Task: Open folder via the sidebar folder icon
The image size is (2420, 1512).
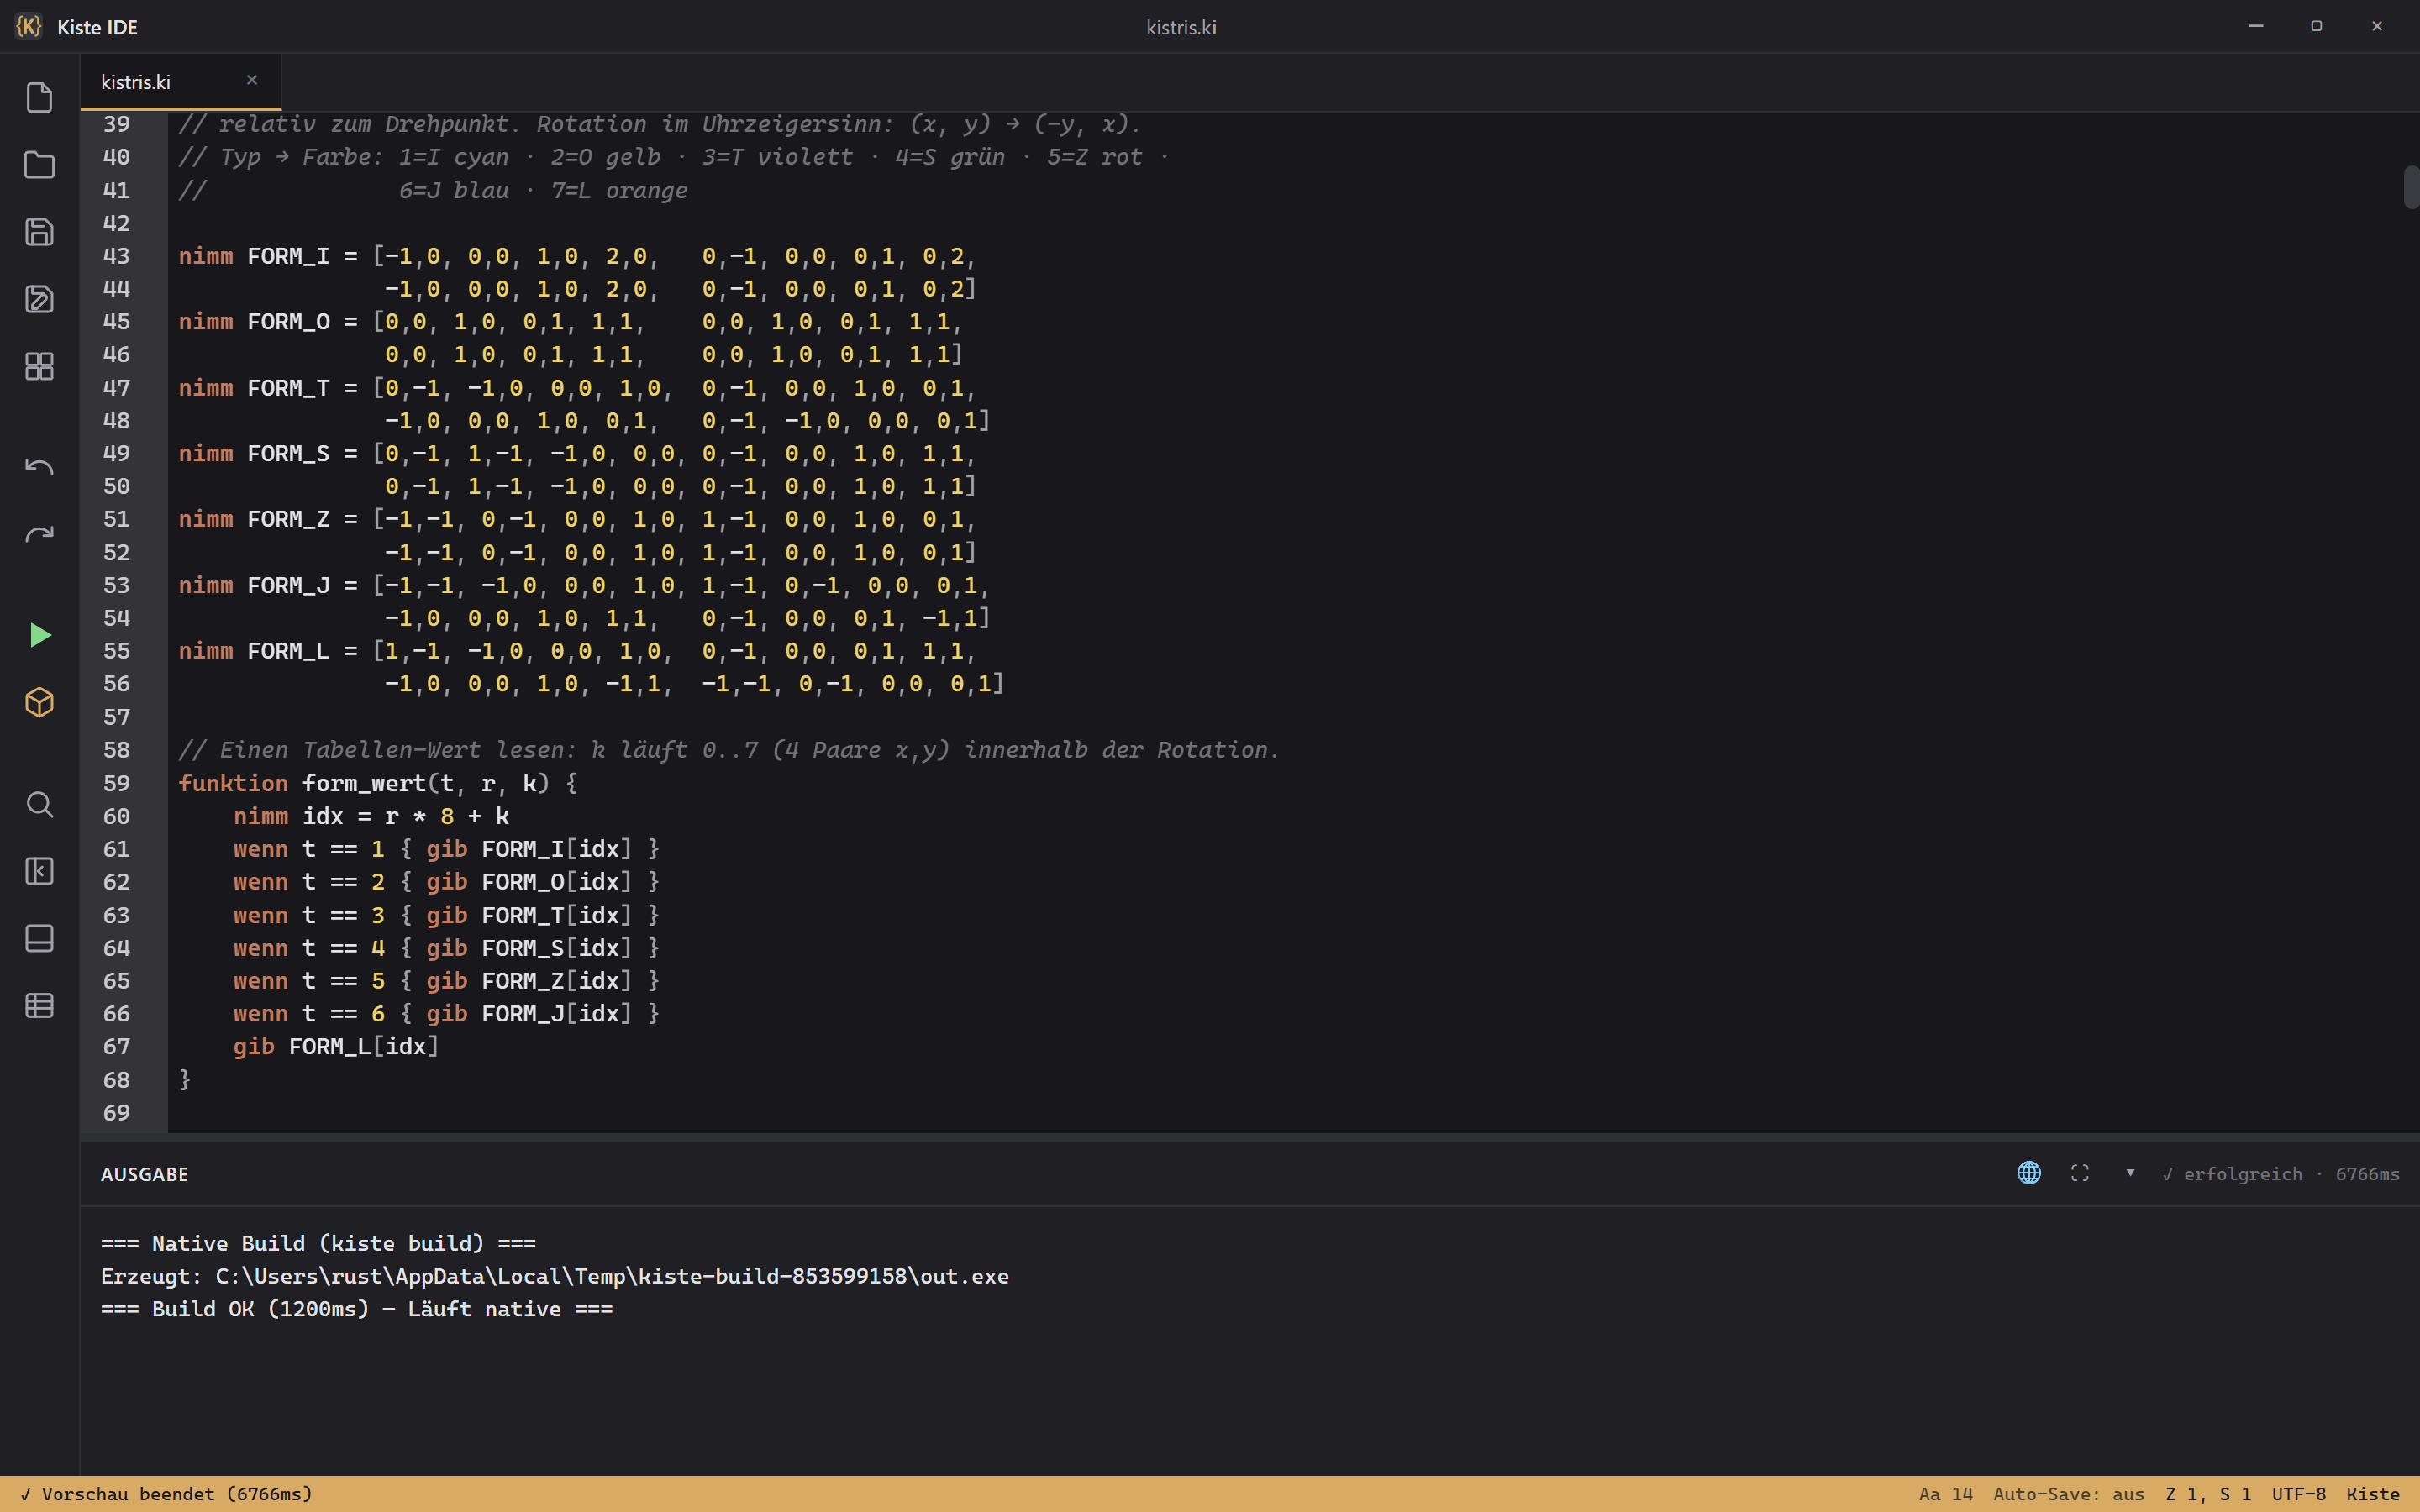Action: [39, 165]
